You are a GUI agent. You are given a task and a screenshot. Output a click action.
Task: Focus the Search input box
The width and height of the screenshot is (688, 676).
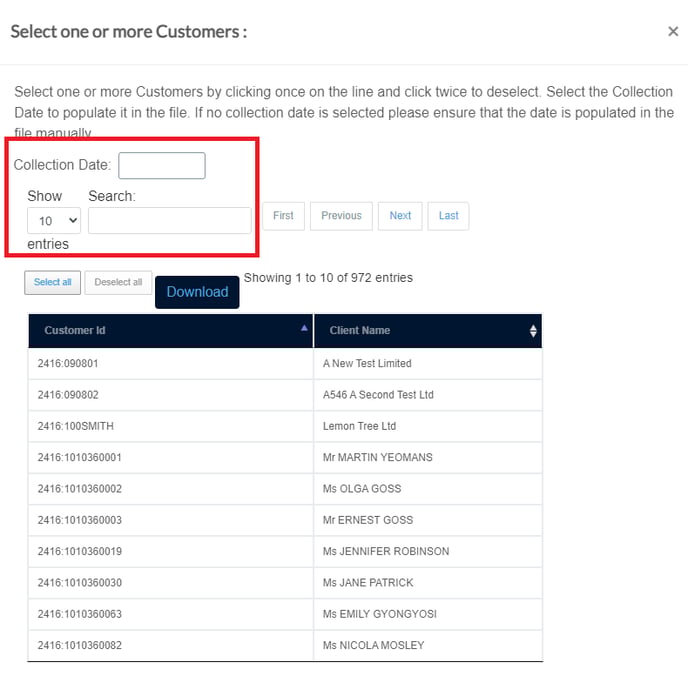(x=170, y=220)
